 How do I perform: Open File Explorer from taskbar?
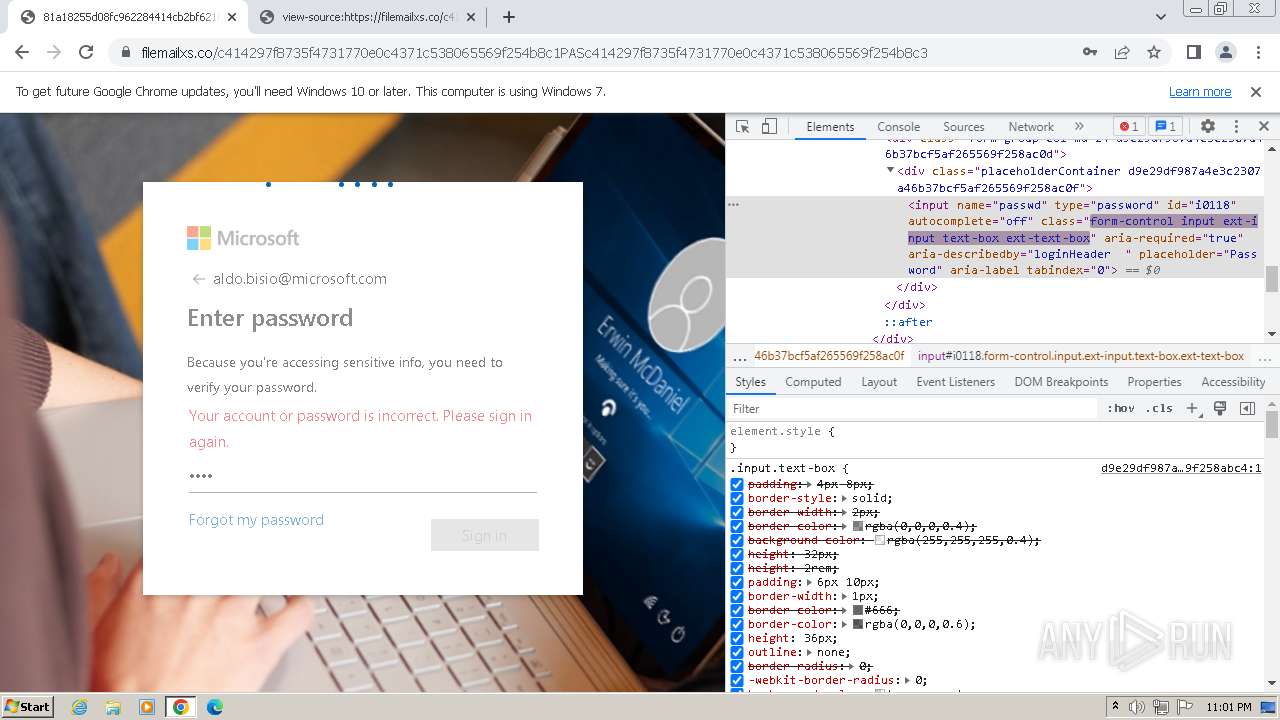click(x=113, y=707)
